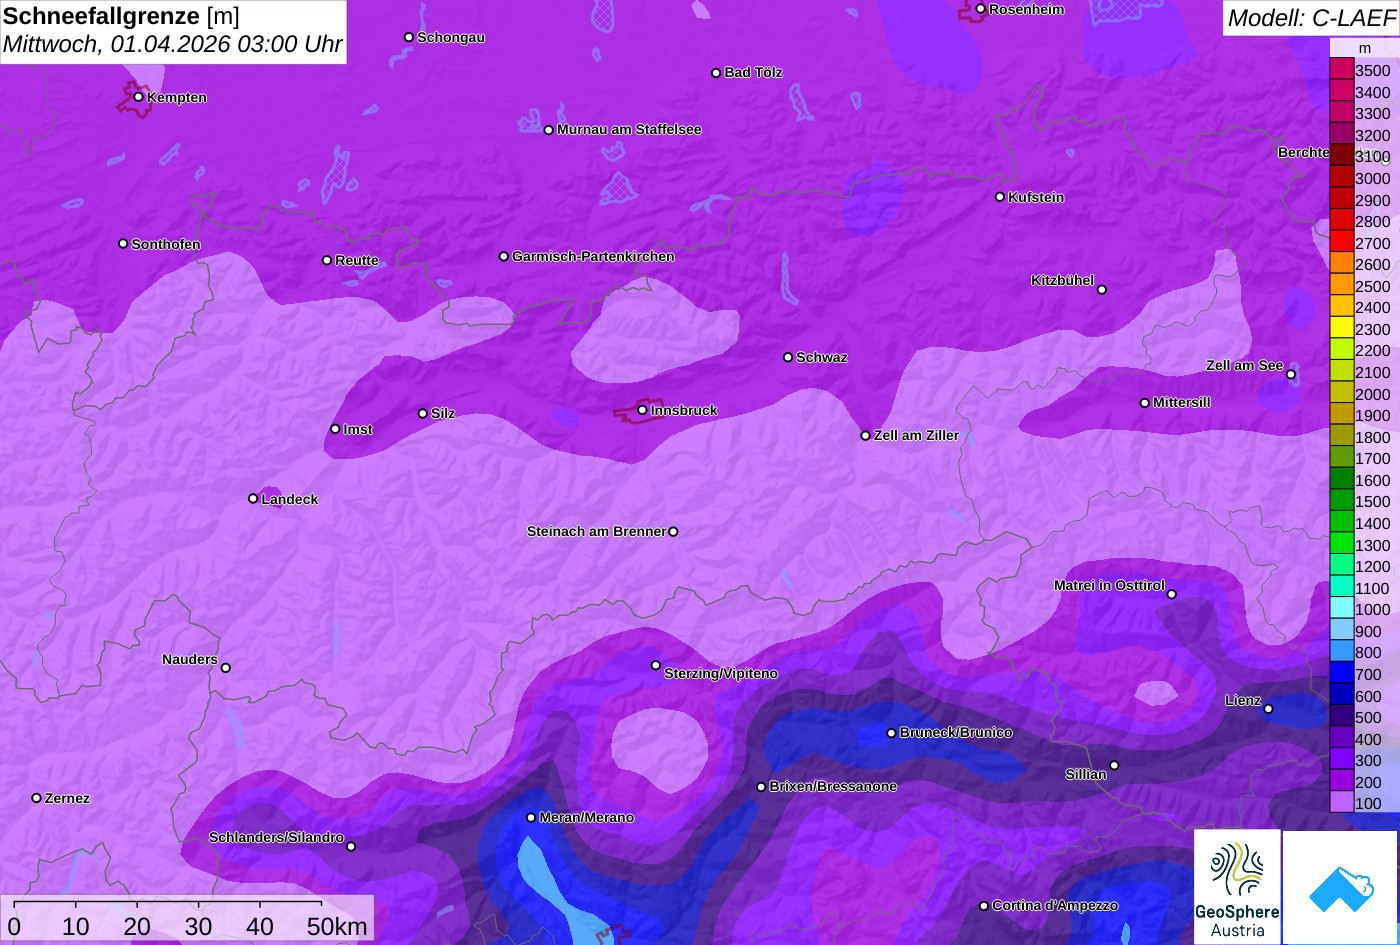Click the Zell am See marker

click(x=1291, y=375)
